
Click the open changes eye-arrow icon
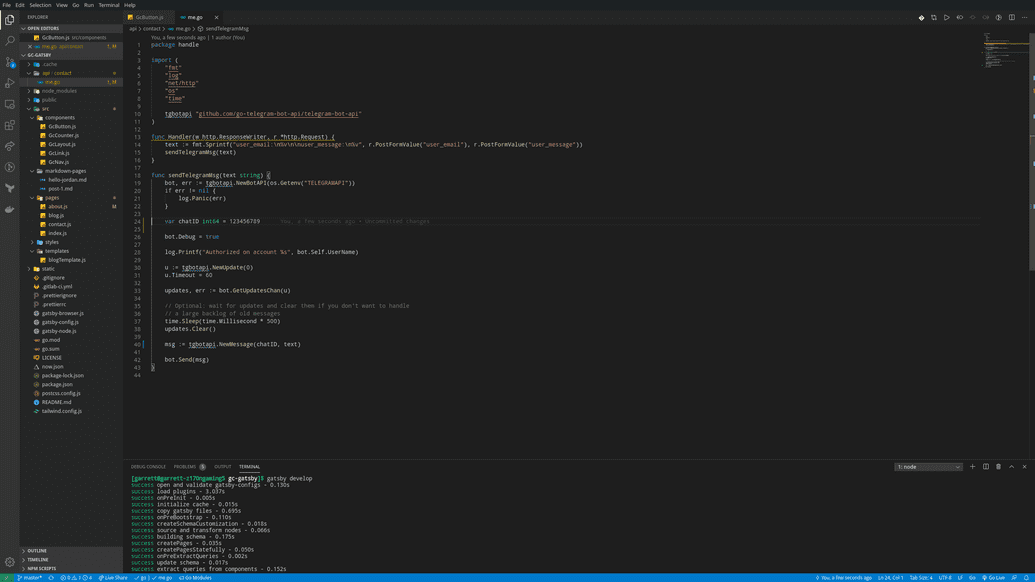(x=960, y=18)
